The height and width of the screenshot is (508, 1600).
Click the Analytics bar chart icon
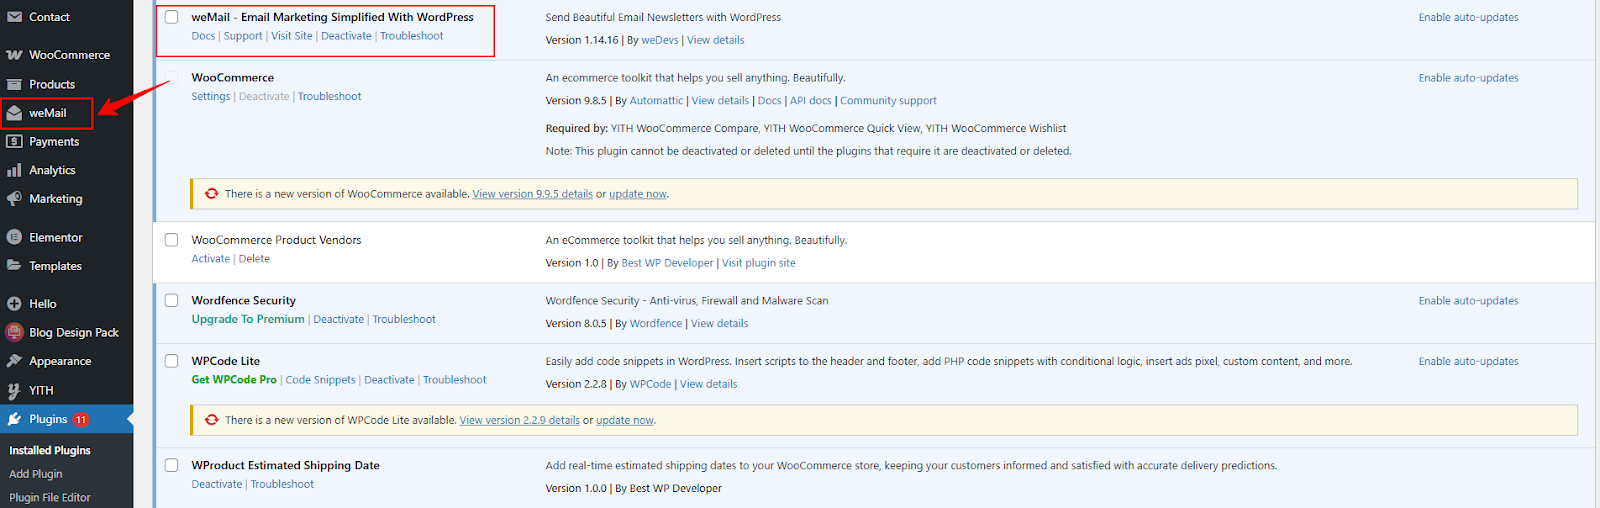(14, 171)
